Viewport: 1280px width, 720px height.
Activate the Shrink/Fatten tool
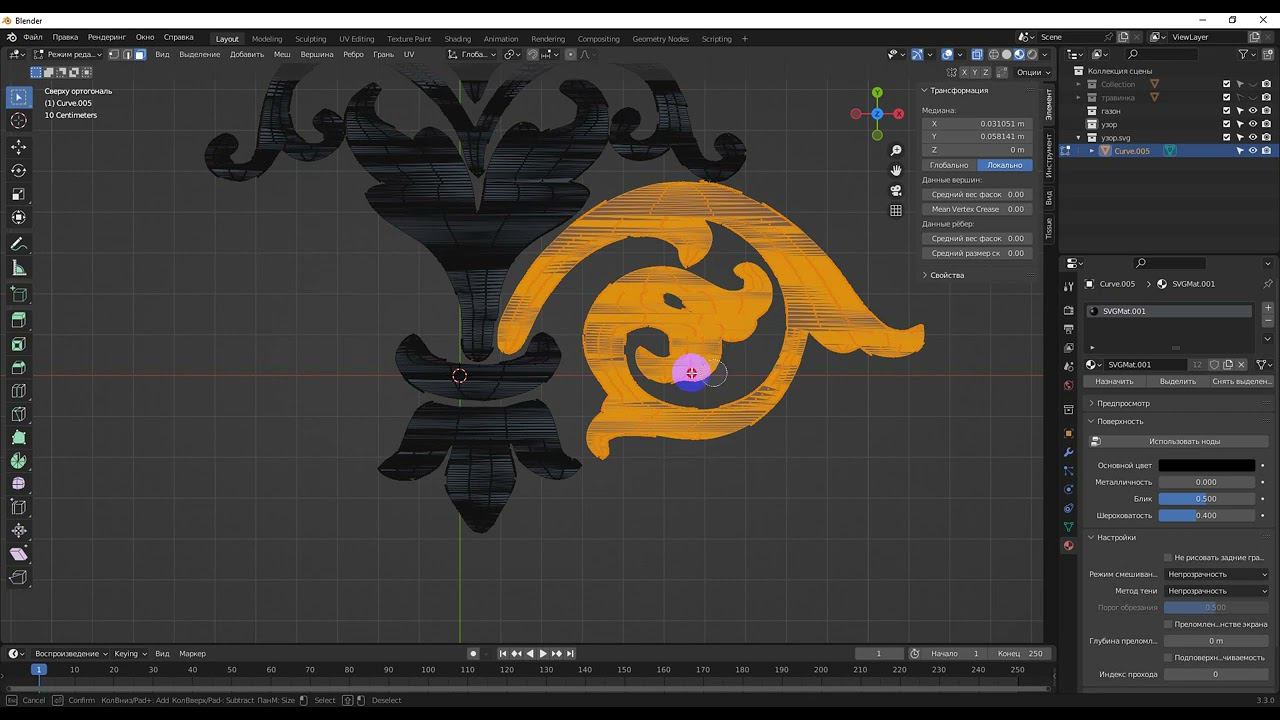point(18,531)
